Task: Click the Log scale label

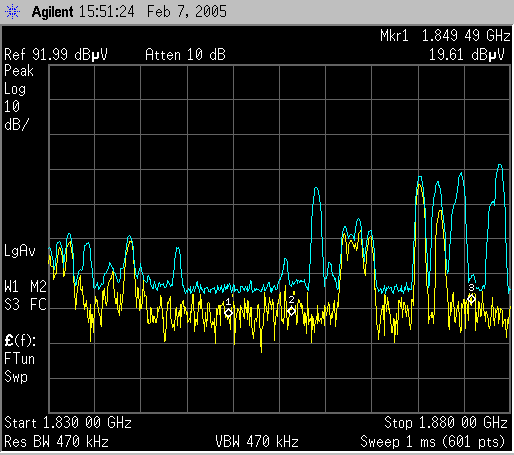Action: (x=15, y=89)
